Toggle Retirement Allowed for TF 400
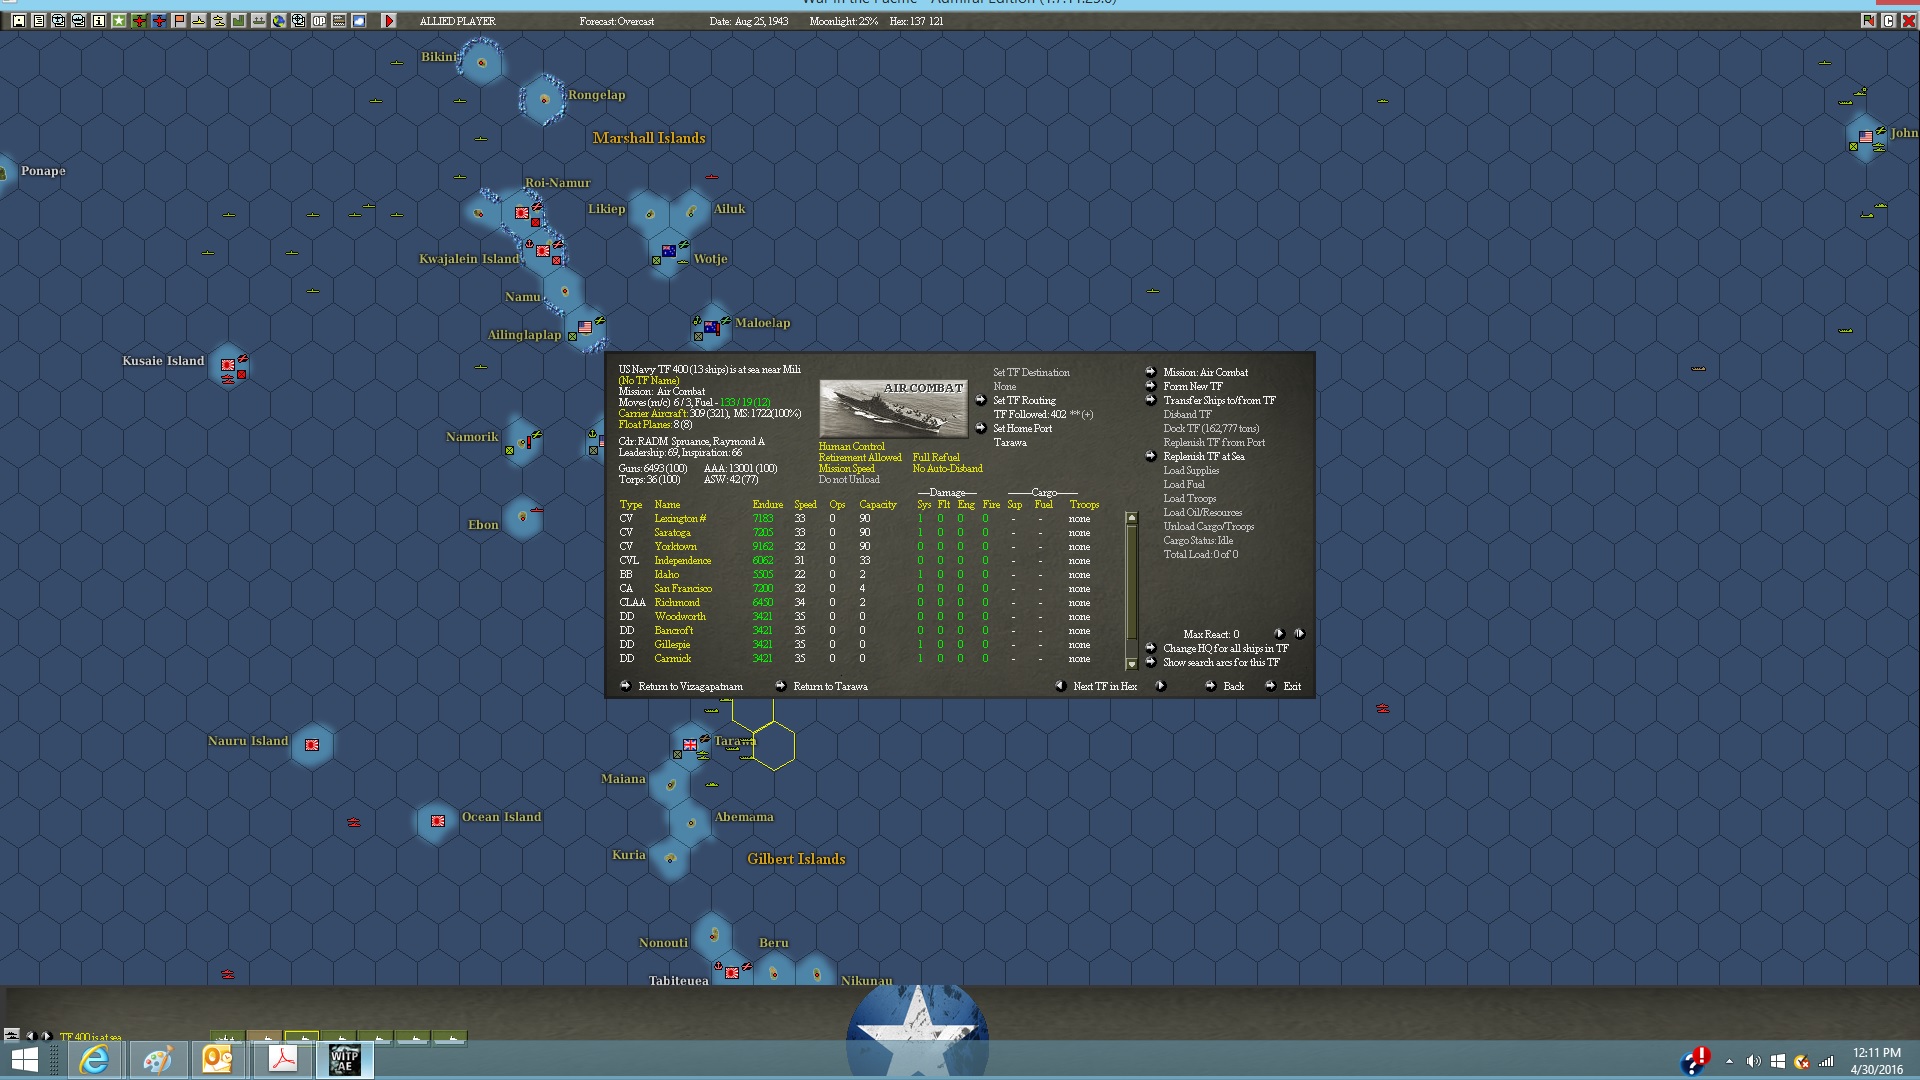1920x1080 pixels. tap(859, 458)
